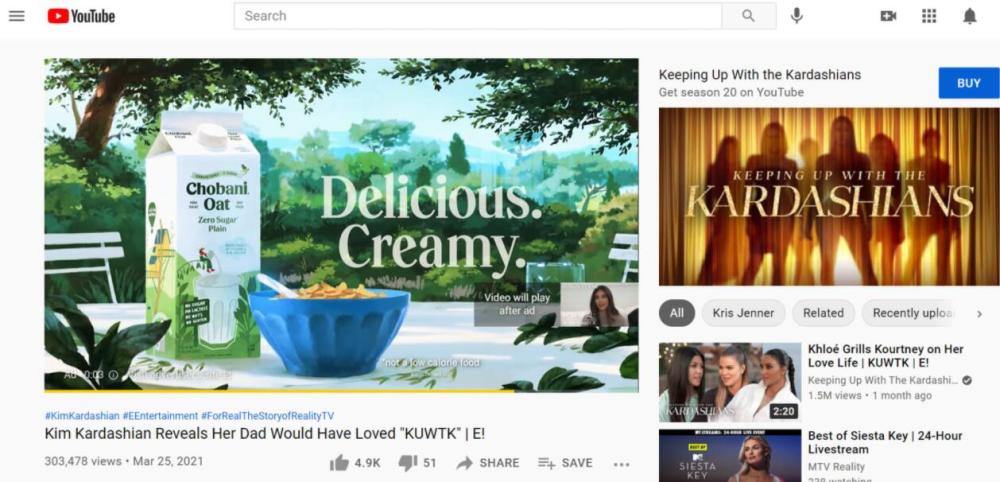Screen dimensions: 1000x482
Task: Show more filter chips with right chevron
Action: point(980,313)
